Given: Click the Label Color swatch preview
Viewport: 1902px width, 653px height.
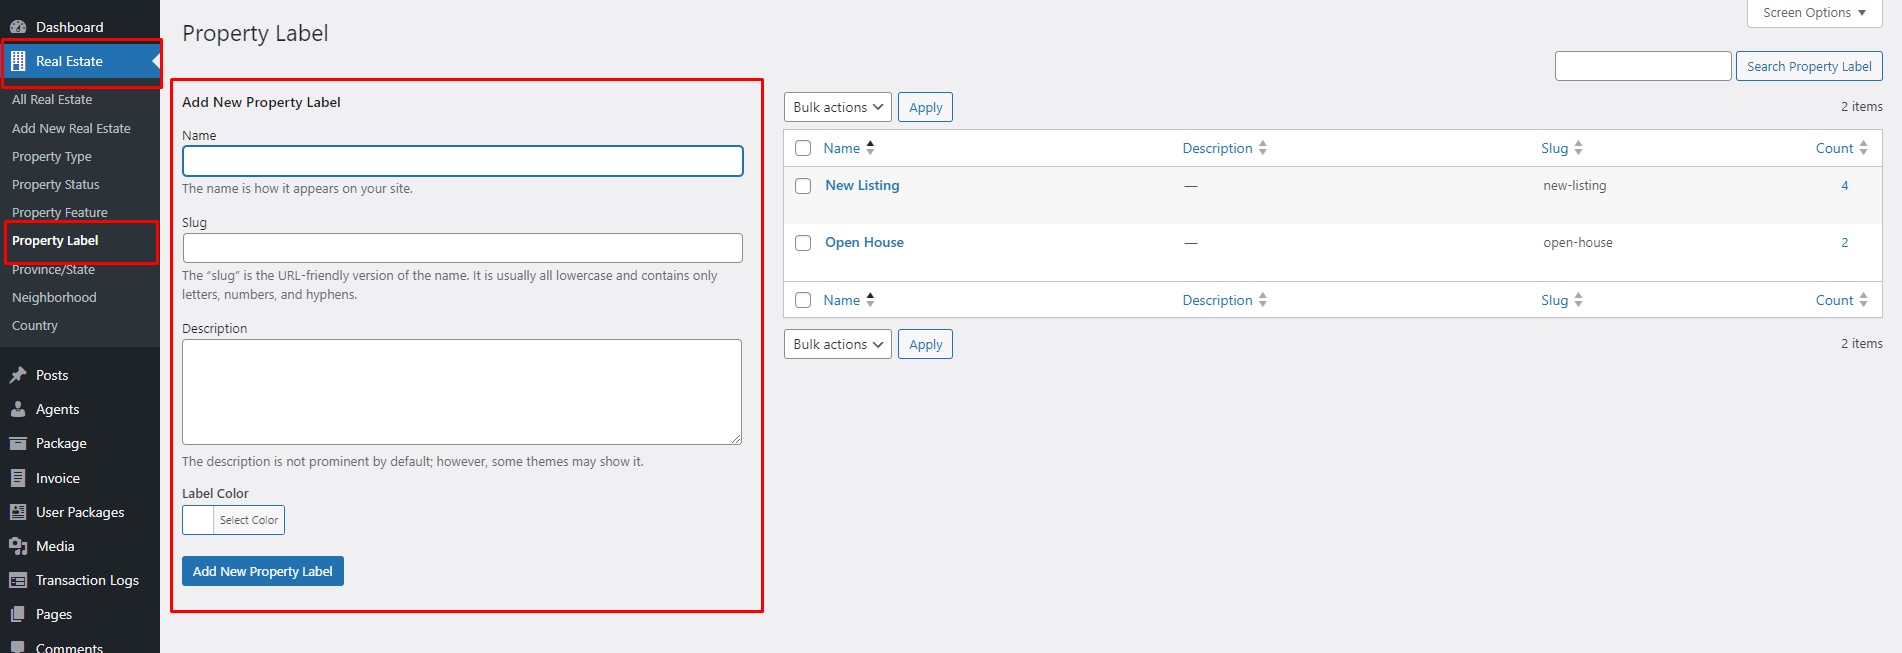Looking at the screenshot, I should (x=198, y=520).
